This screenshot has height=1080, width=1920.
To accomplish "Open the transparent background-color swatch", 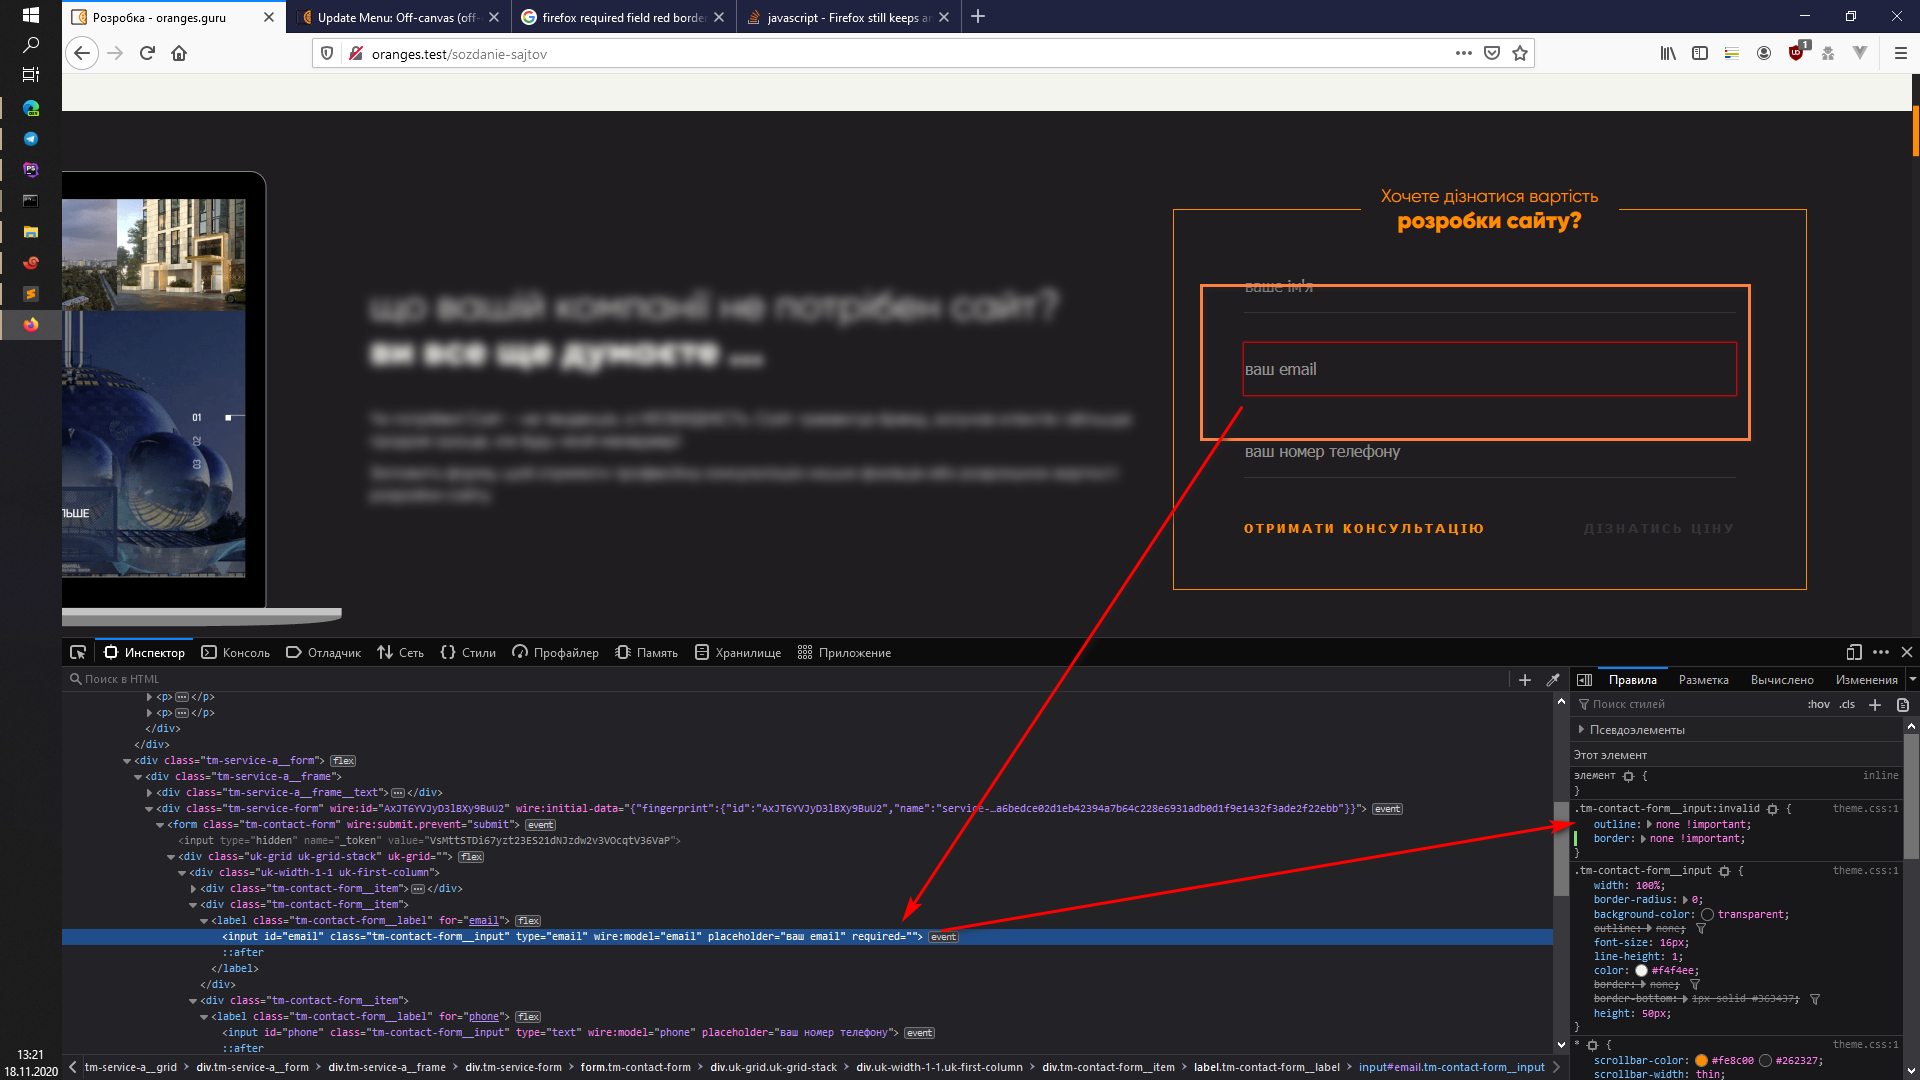I will [1707, 915].
